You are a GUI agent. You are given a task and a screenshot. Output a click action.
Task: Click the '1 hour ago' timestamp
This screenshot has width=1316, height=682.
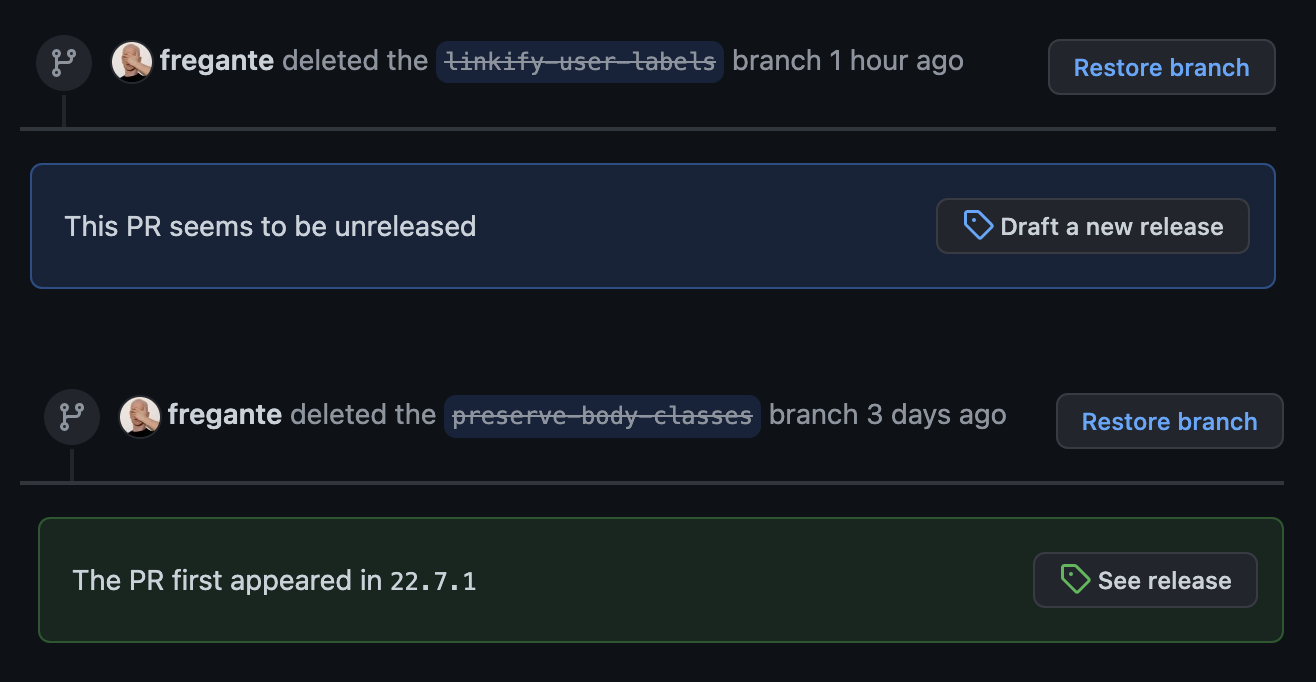point(893,61)
